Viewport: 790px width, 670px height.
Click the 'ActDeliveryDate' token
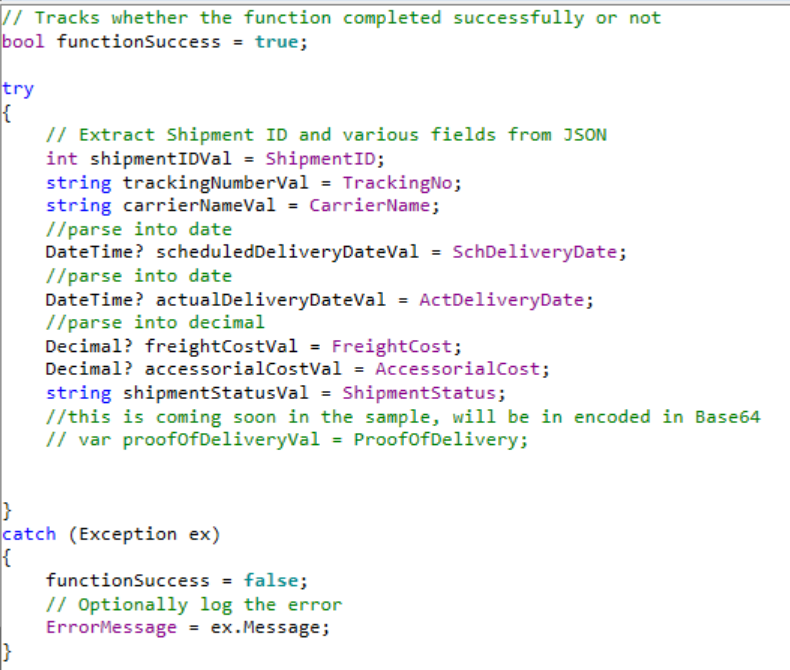pyautogui.click(x=502, y=300)
